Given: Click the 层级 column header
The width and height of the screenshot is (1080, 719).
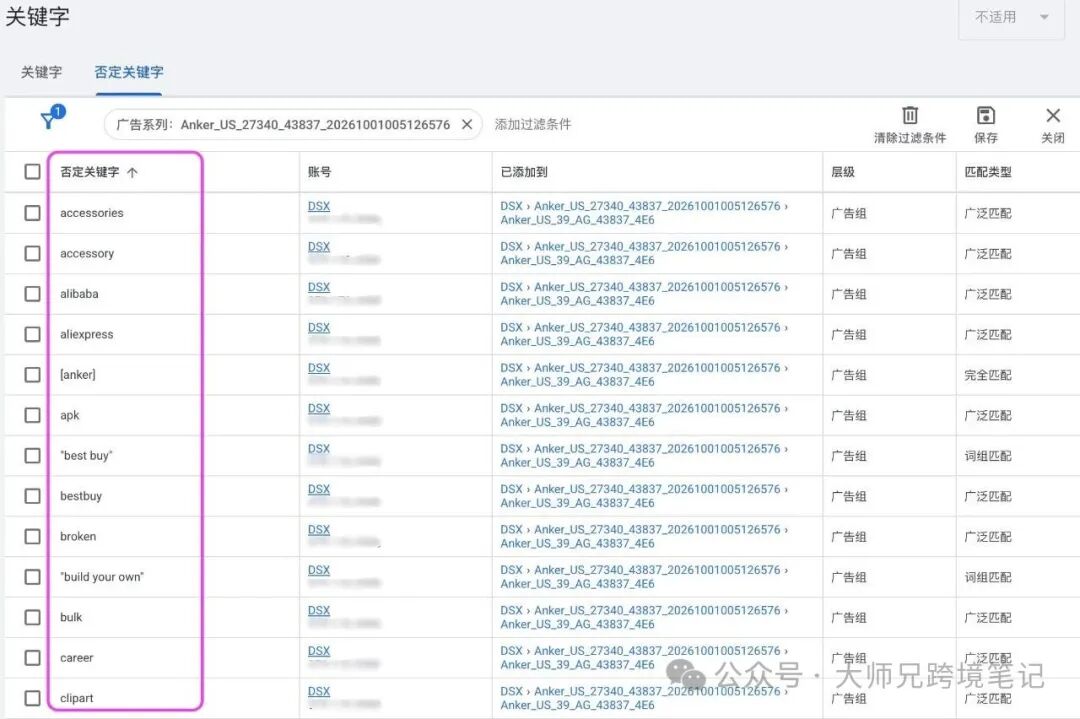Looking at the screenshot, I should [x=843, y=172].
